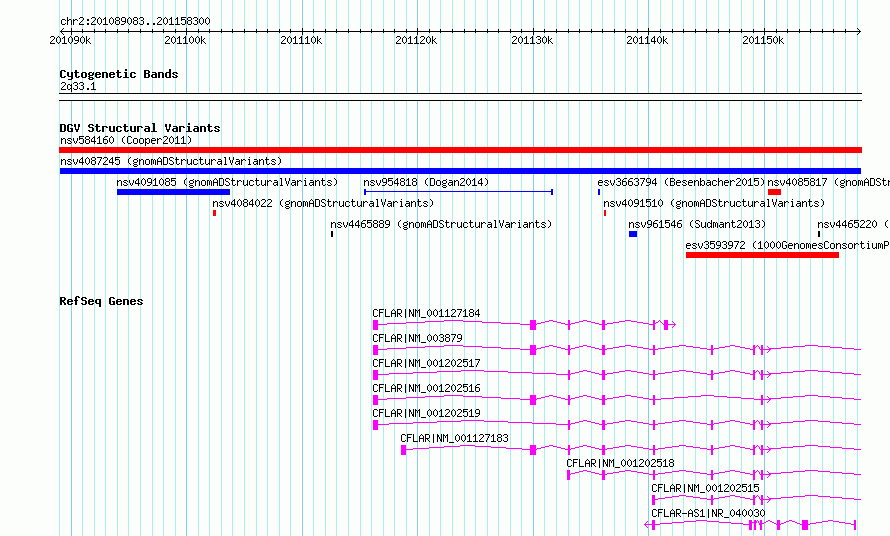Viewport: 890px width, 536px height.
Task: Open the CFLAR-AS1|NR_040030 transcript label
Action: [x=708, y=513]
